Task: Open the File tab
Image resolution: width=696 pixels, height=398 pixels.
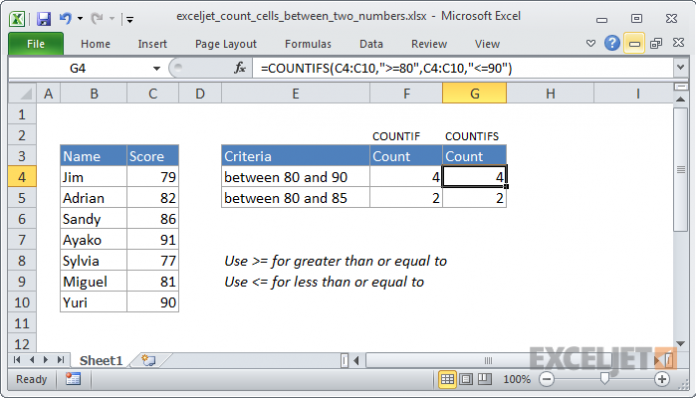Action: 36,44
